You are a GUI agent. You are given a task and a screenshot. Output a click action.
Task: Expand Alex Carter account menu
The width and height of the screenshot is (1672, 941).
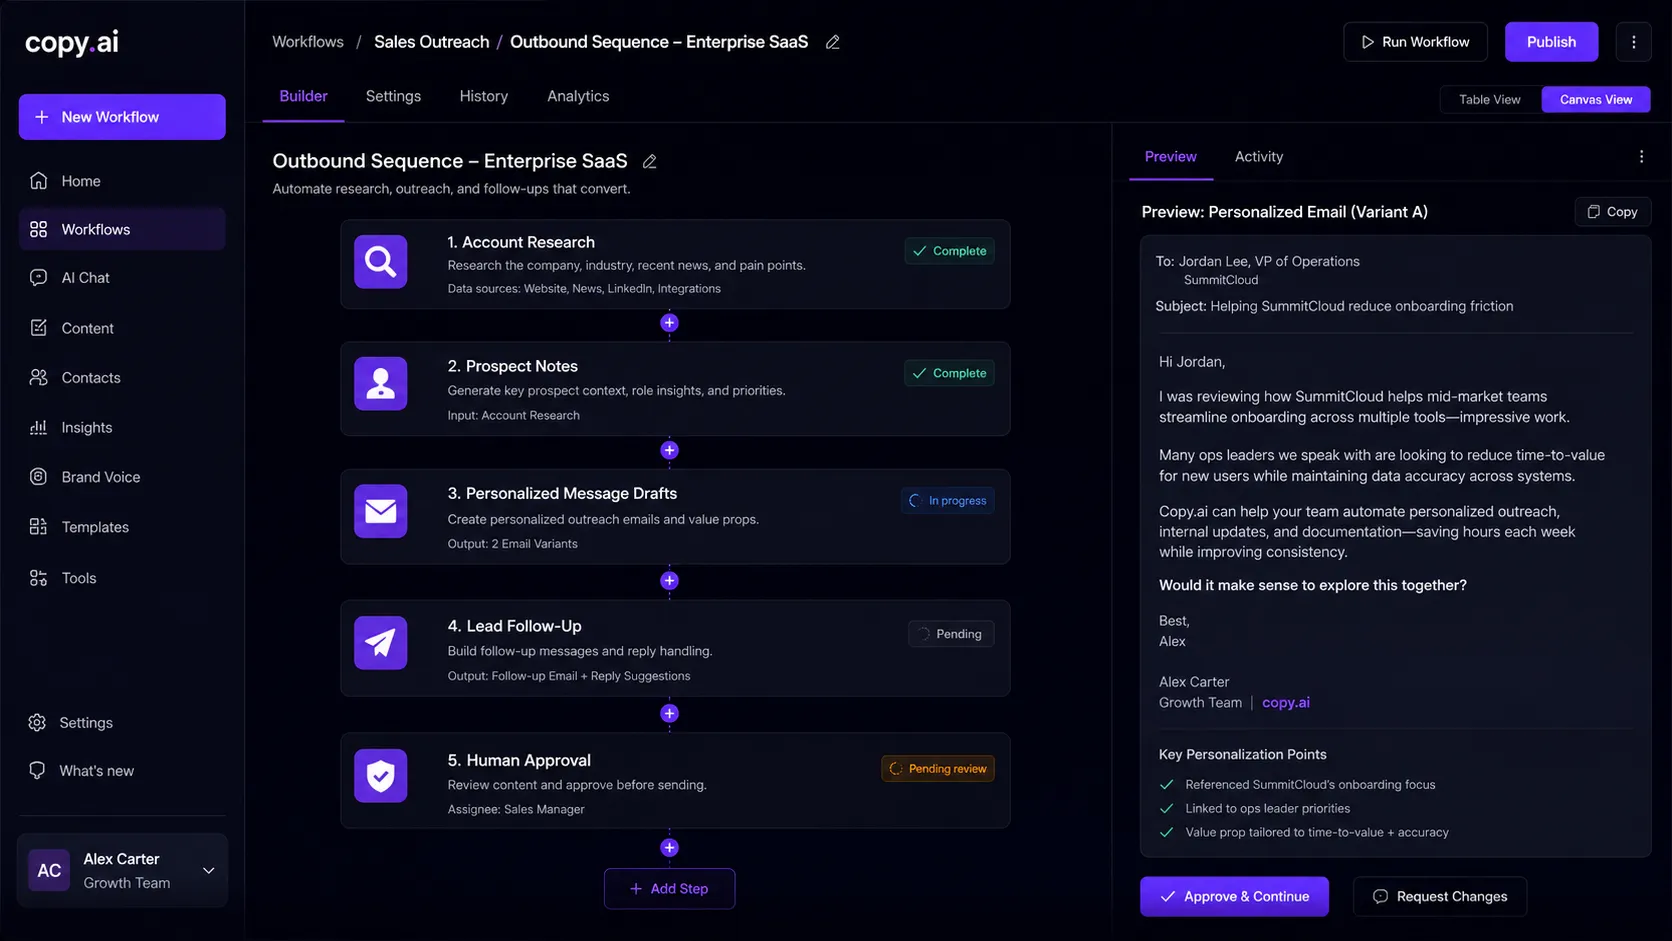(209, 871)
